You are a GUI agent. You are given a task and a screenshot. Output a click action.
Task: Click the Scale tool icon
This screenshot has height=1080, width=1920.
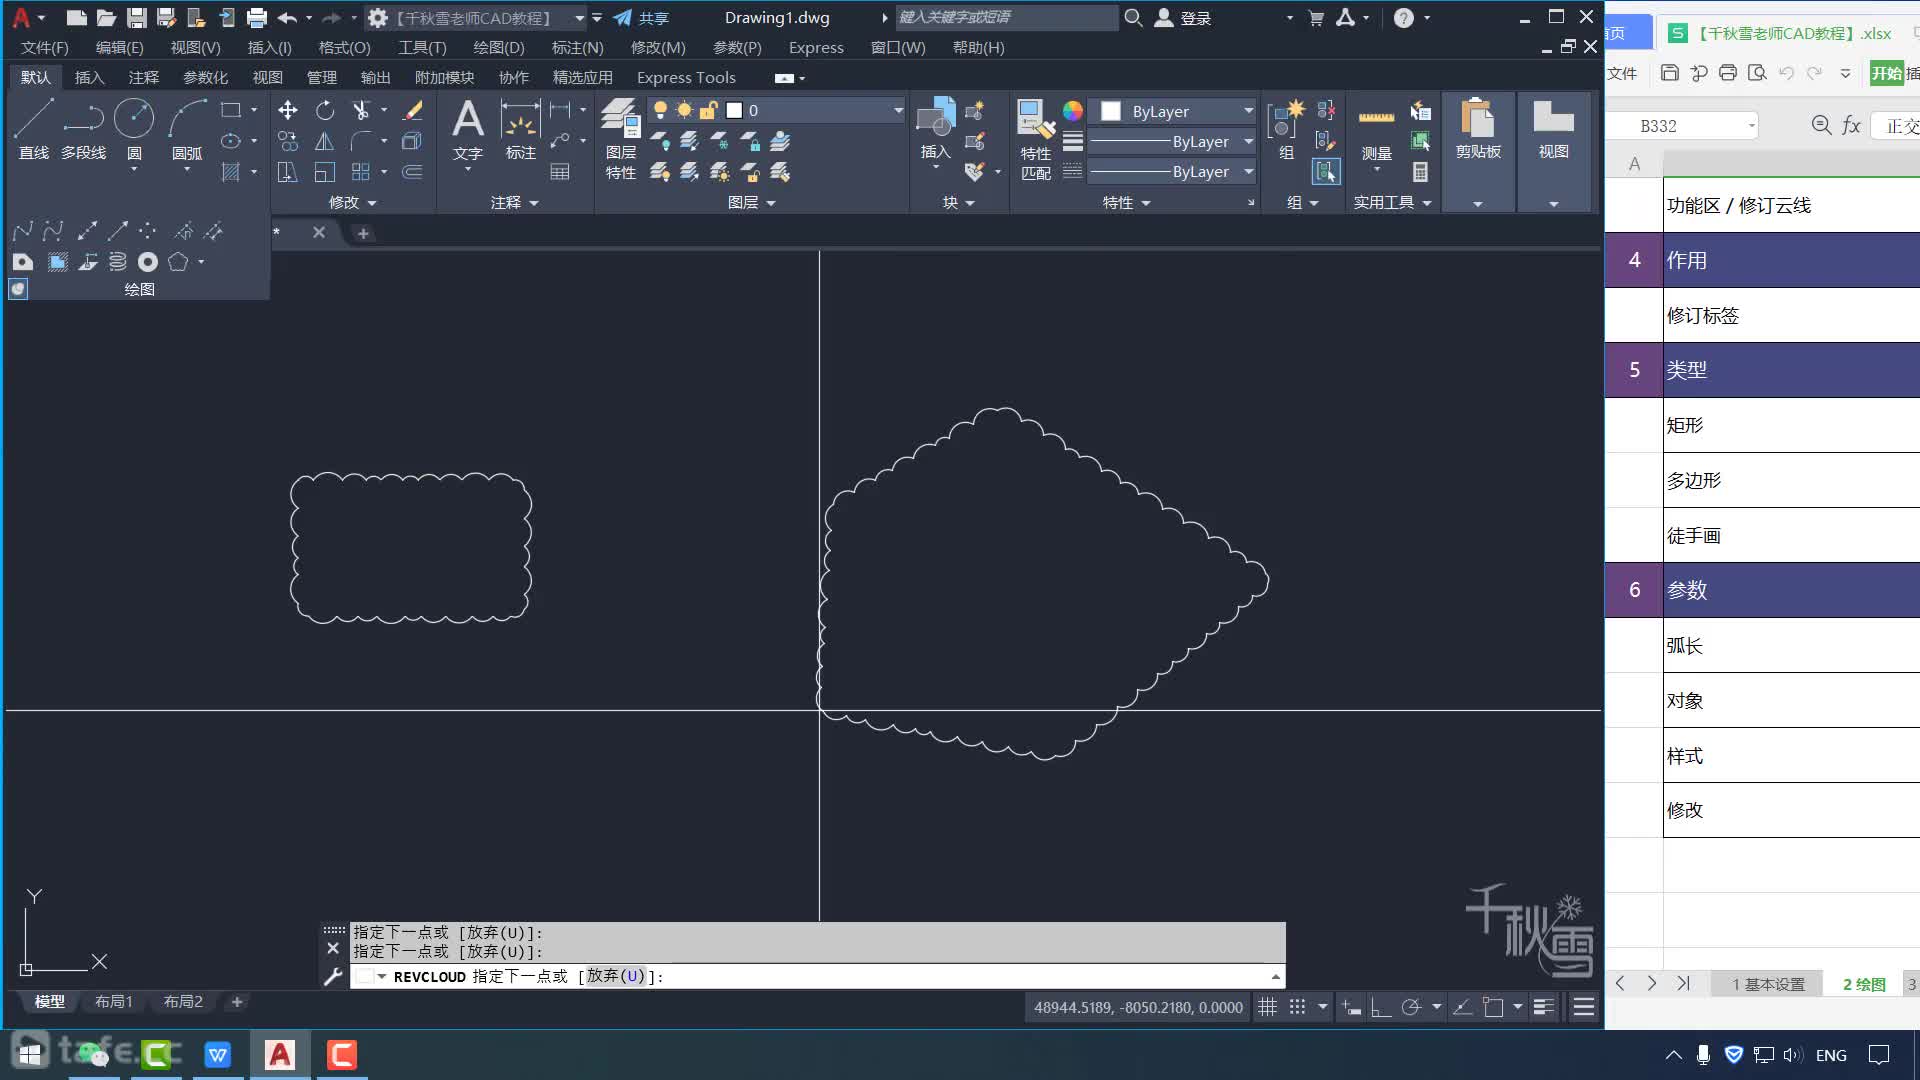325,172
